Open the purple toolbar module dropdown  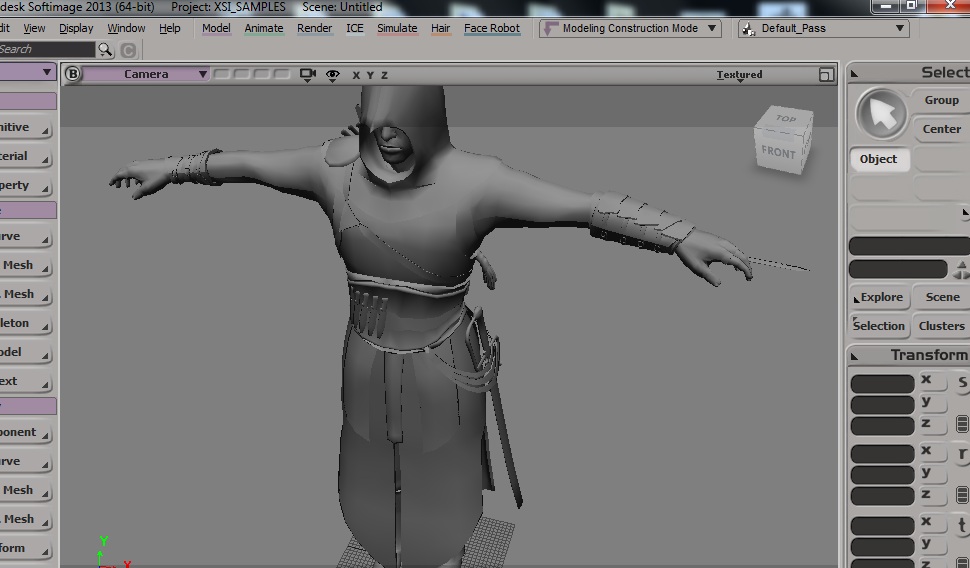point(28,72)
